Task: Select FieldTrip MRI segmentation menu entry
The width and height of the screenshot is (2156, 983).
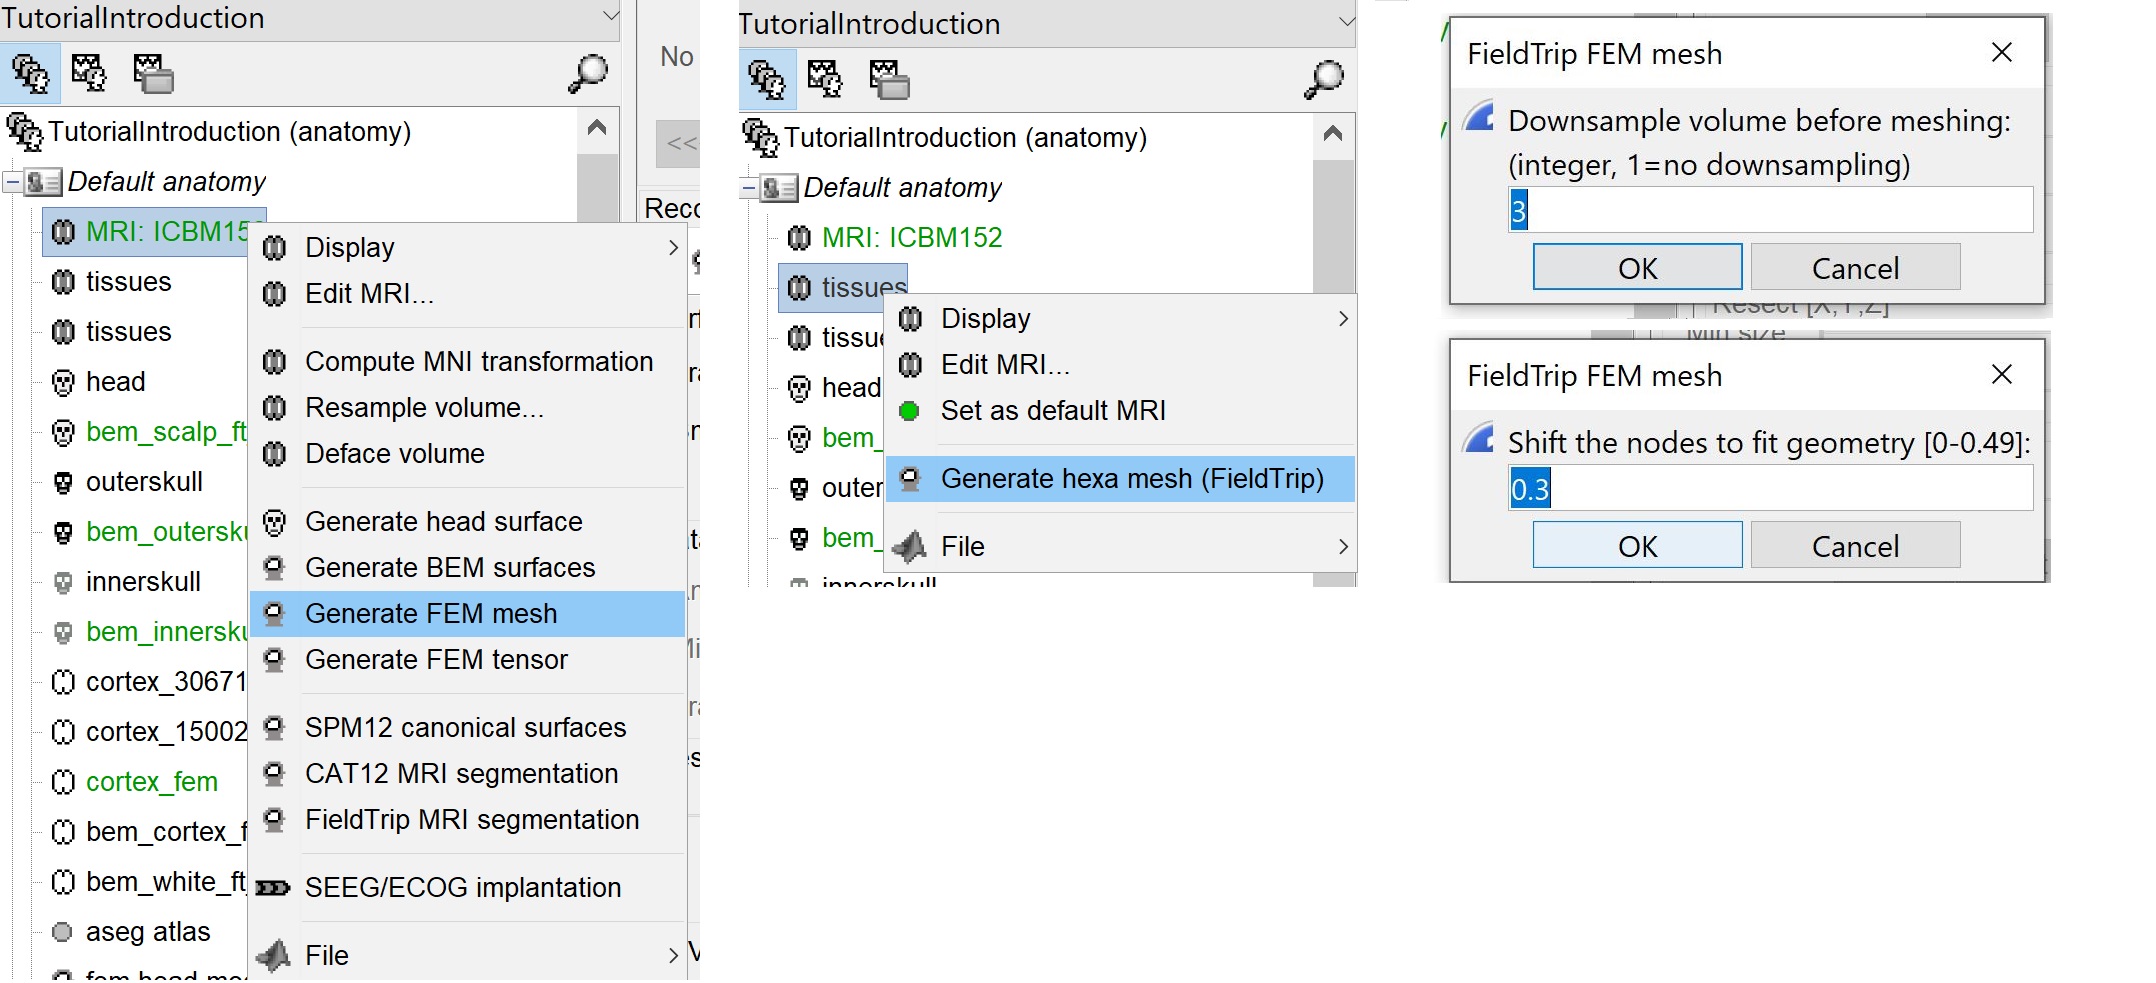Action: 471,820
